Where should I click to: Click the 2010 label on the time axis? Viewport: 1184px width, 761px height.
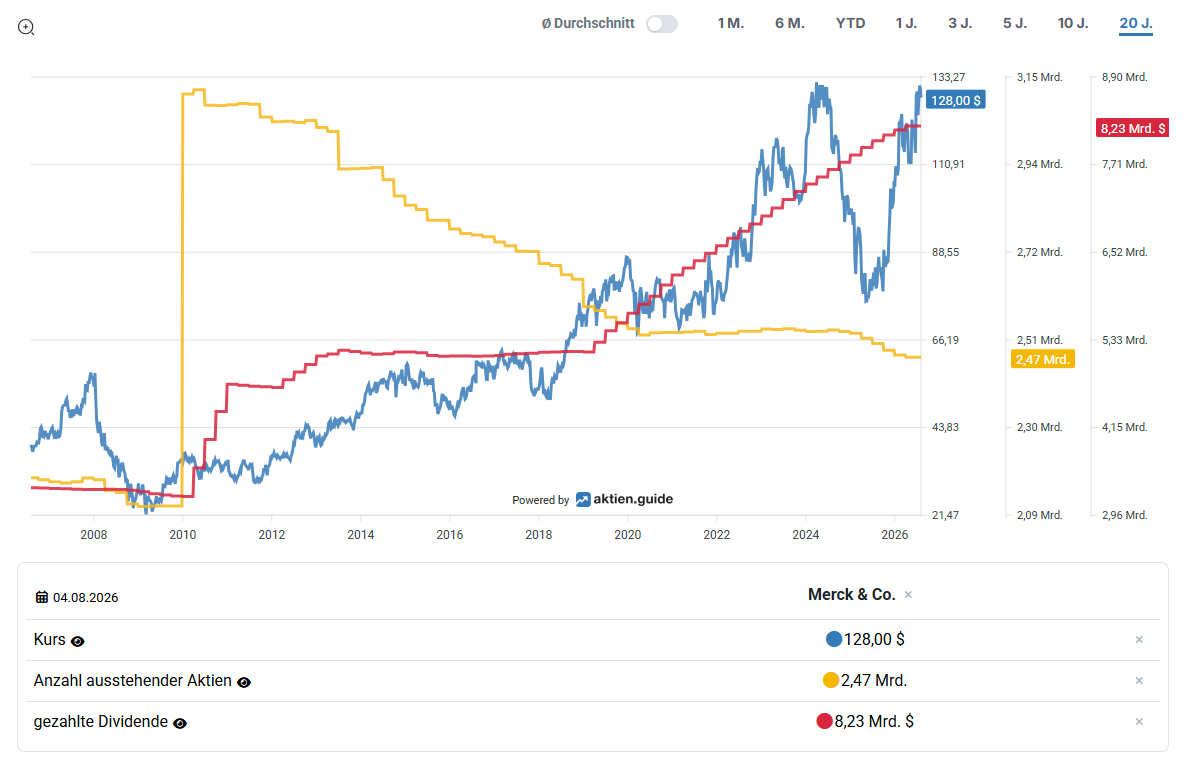point(183,535)
